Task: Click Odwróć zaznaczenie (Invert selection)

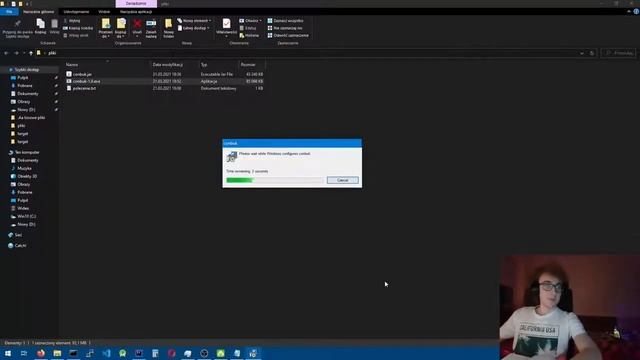Action: [x=288, y=36]
